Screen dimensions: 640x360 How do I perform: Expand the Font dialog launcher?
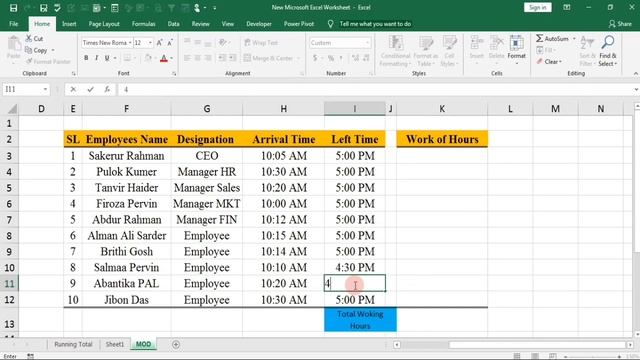(174, 73)
